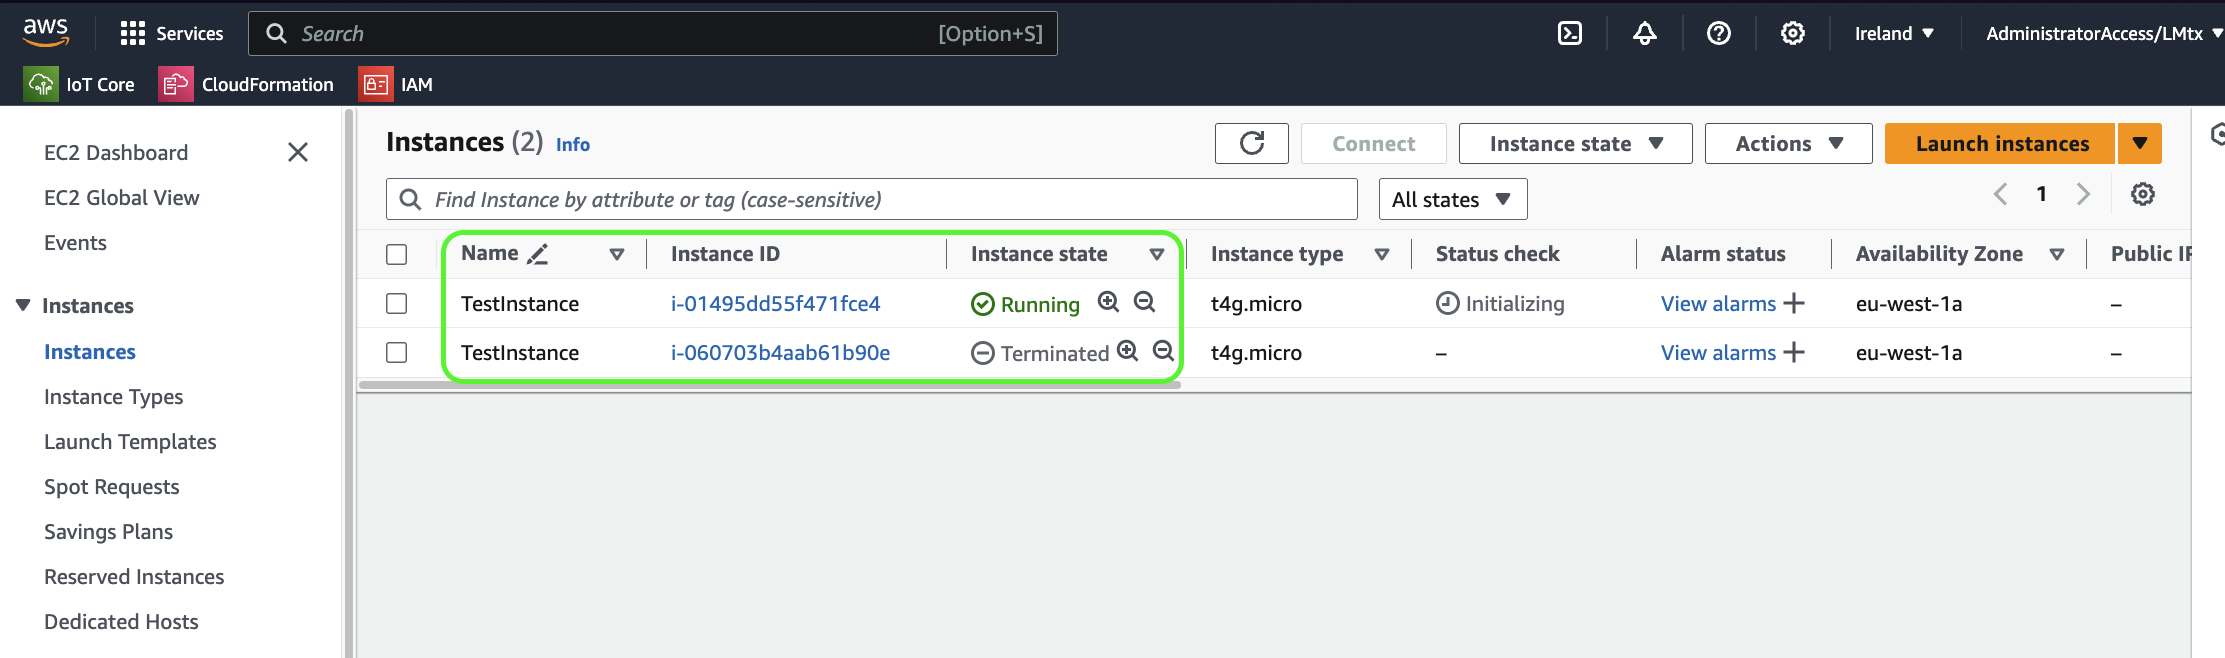Screen dimensions: 2225x658
Task: Open EC2 Global View in sidebar
Action: [x=122, y=197]
